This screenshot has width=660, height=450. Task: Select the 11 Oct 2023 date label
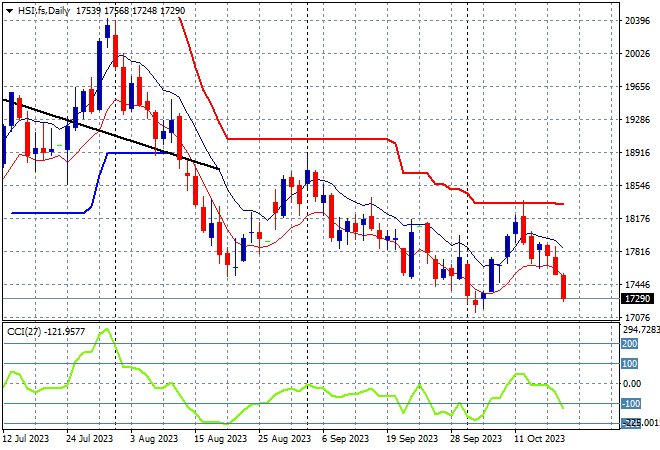(540, 438)
